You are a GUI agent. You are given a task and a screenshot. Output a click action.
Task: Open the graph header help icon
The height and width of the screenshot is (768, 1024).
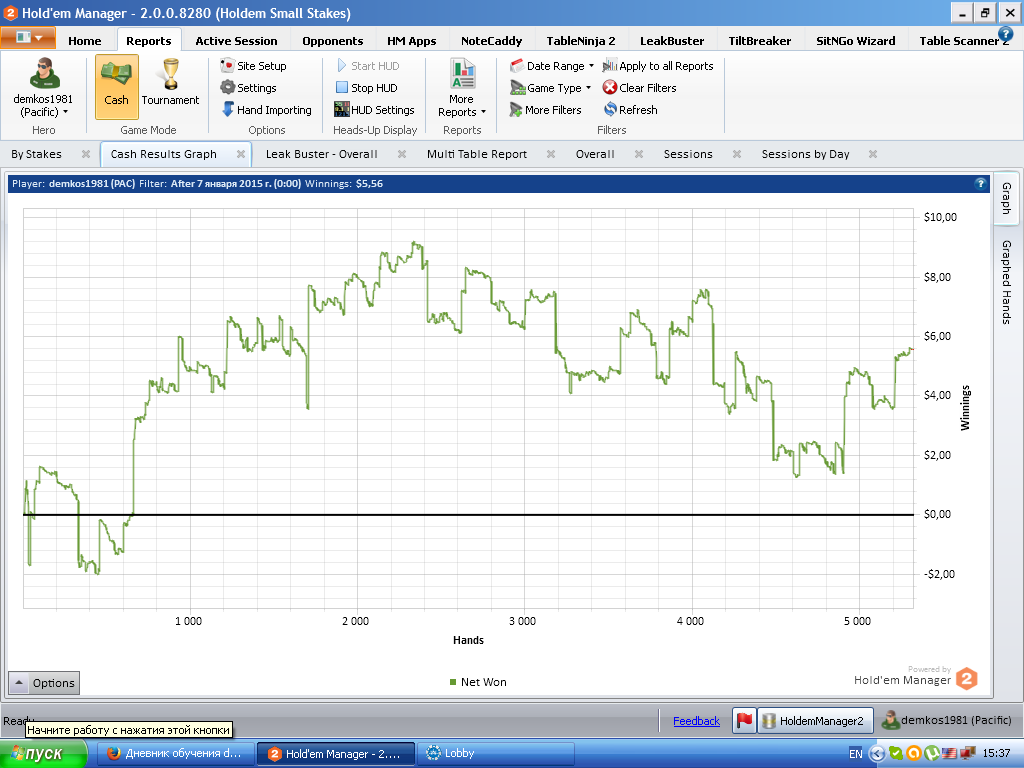[x=980, y=184]
